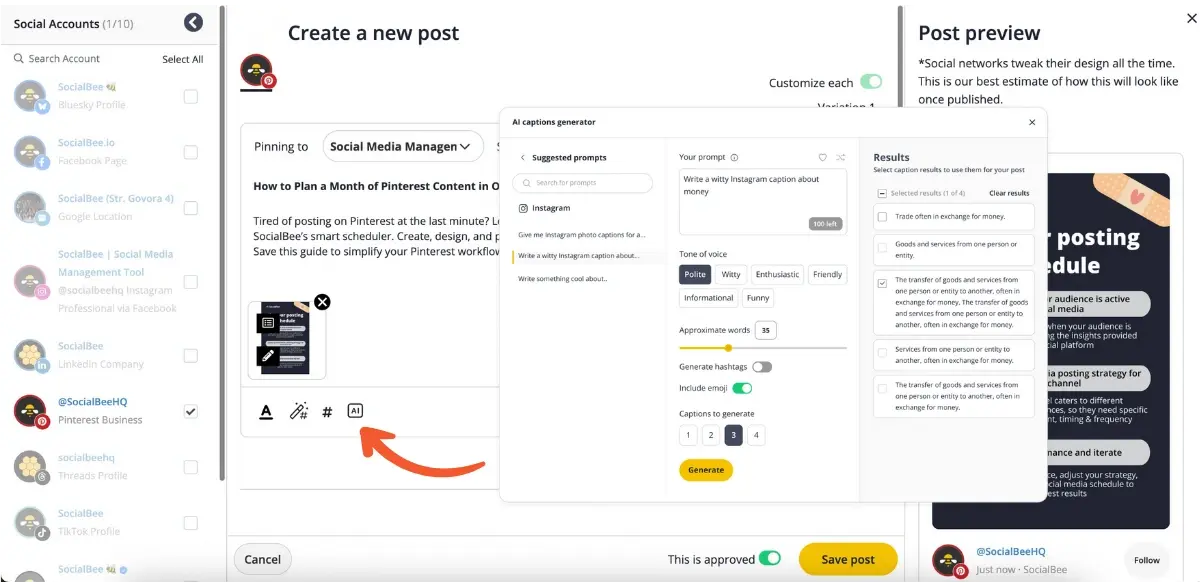Select the Witty tone of voice
This screenshot has height=587, width=1200.
(731, 274)
